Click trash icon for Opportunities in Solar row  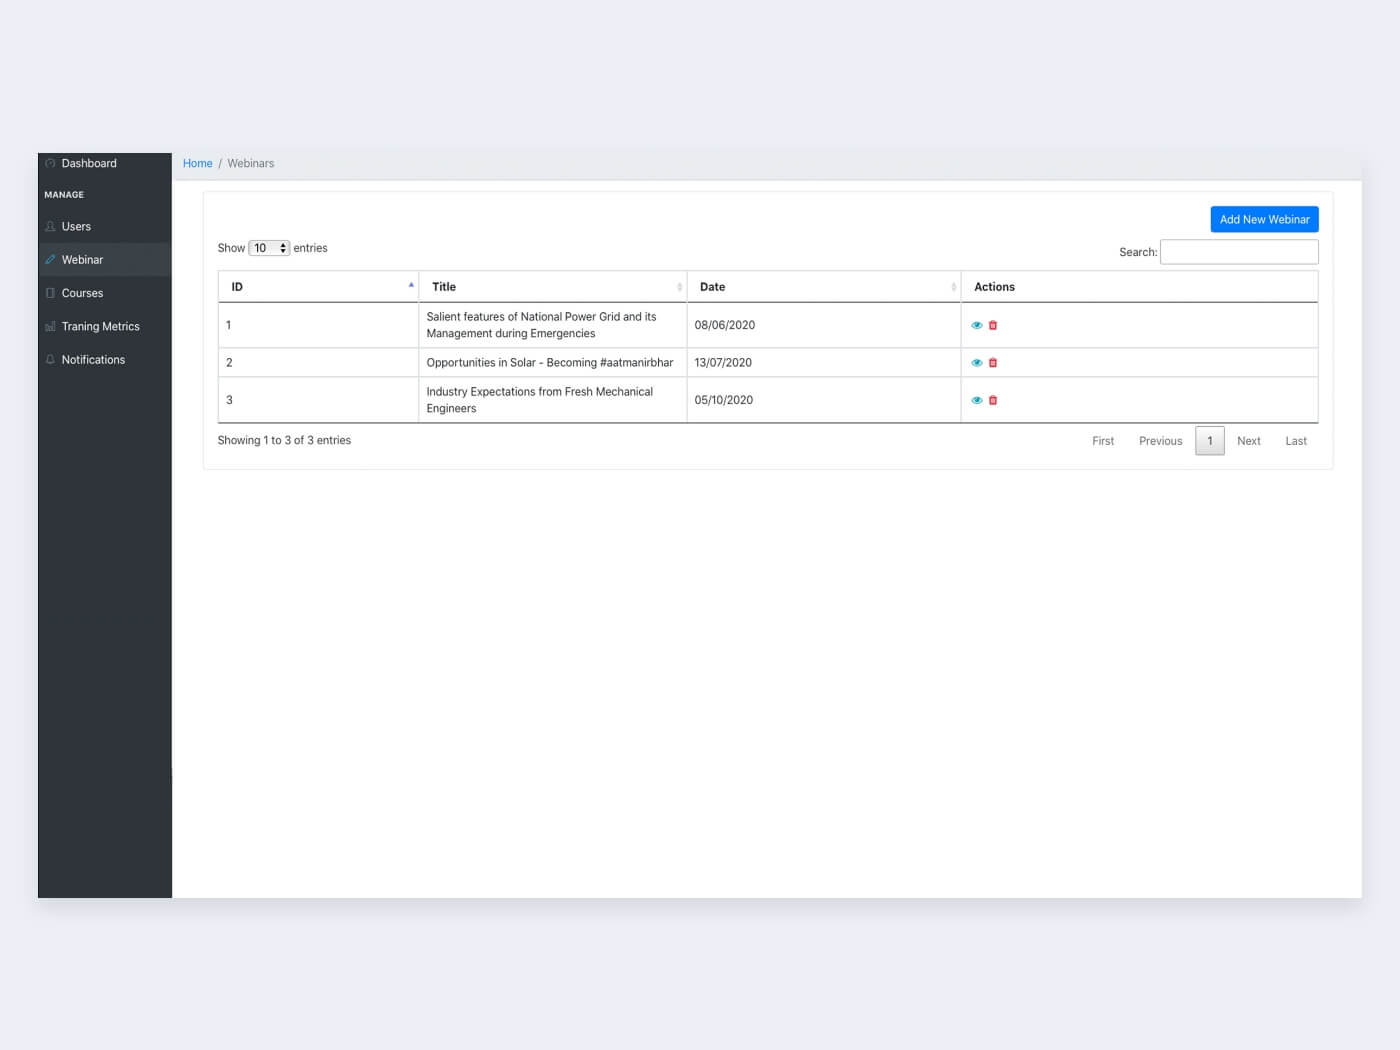pos(993,363)
